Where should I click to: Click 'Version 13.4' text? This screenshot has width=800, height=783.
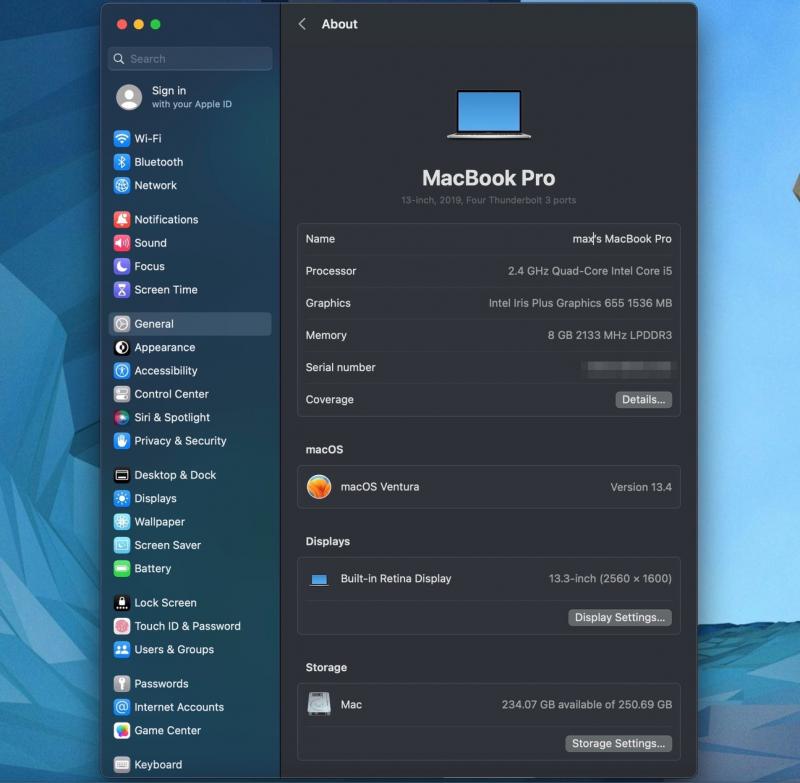(641, 487)
